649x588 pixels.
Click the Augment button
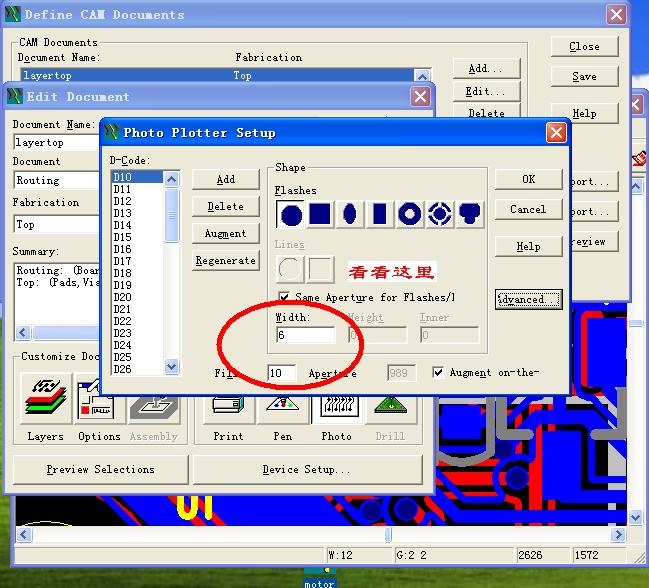pyautogui.click(x=226, y=233)
